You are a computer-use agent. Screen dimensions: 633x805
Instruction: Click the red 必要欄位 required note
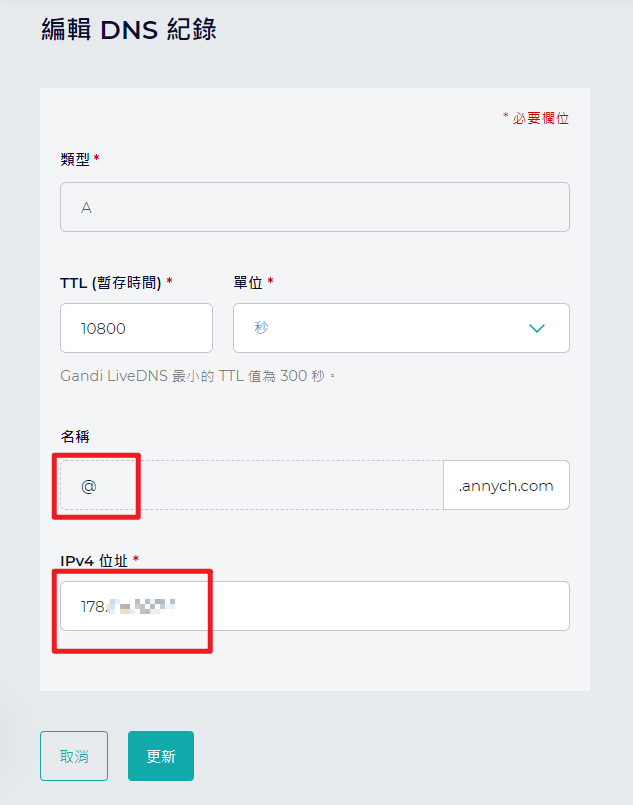536,118
